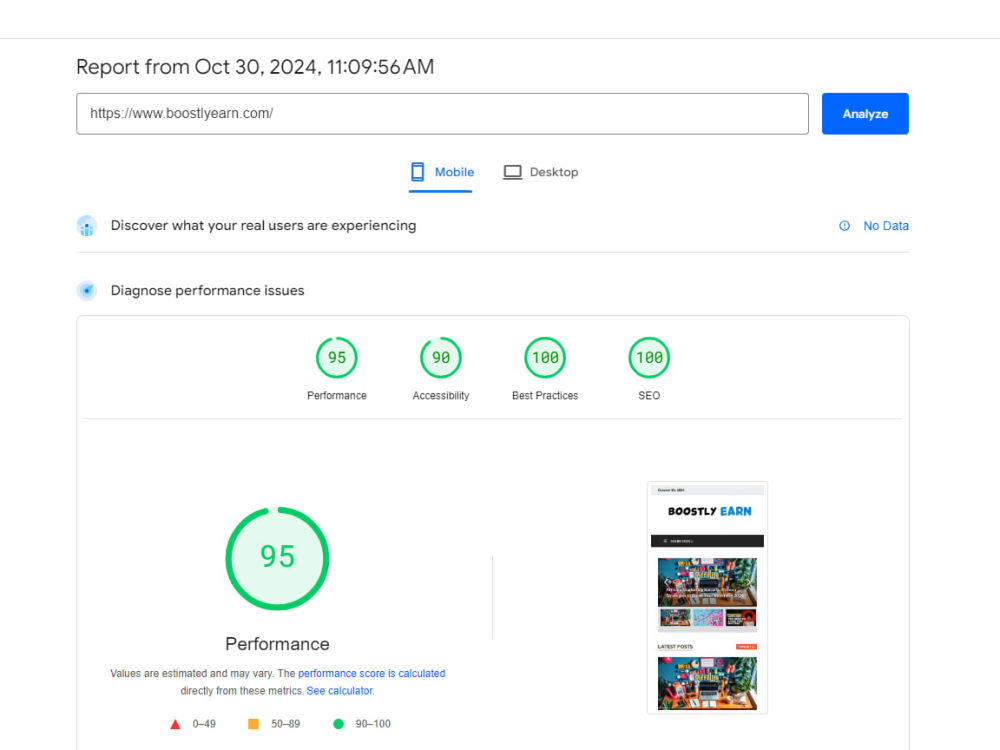Click the Accessibility label
1000x750 pixels.
[x=441, y=395]
